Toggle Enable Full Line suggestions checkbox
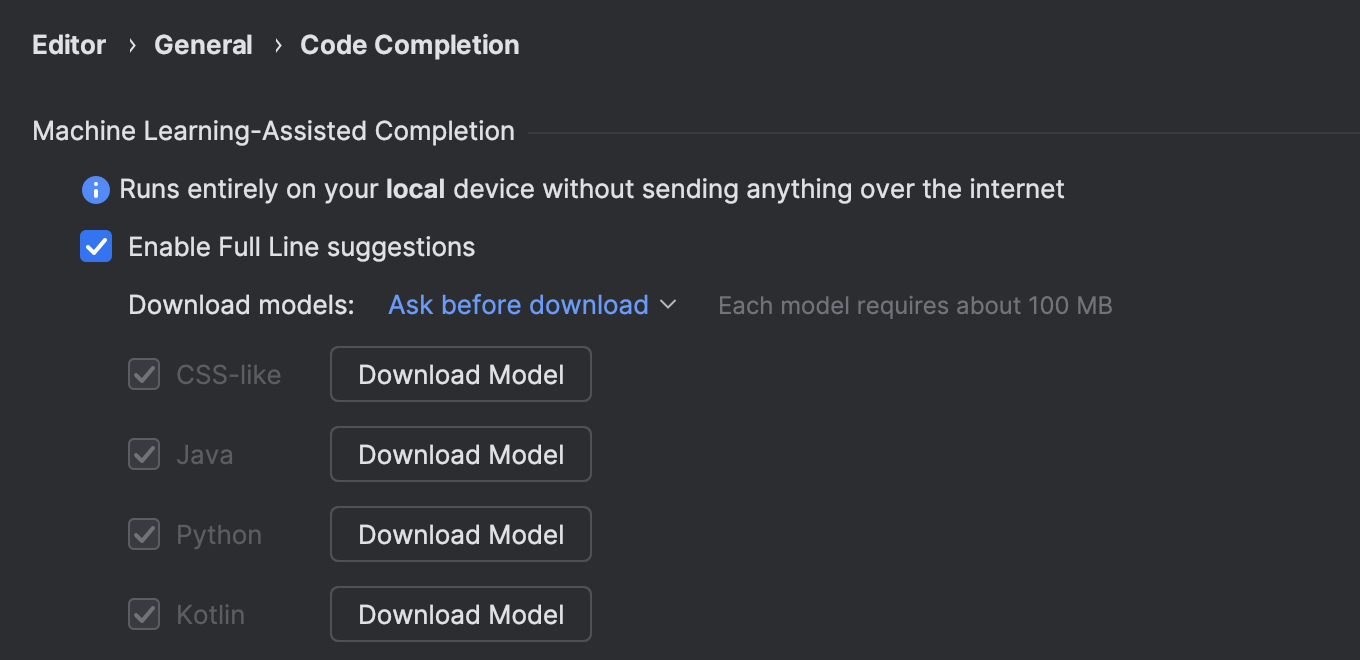 [96, 246]
